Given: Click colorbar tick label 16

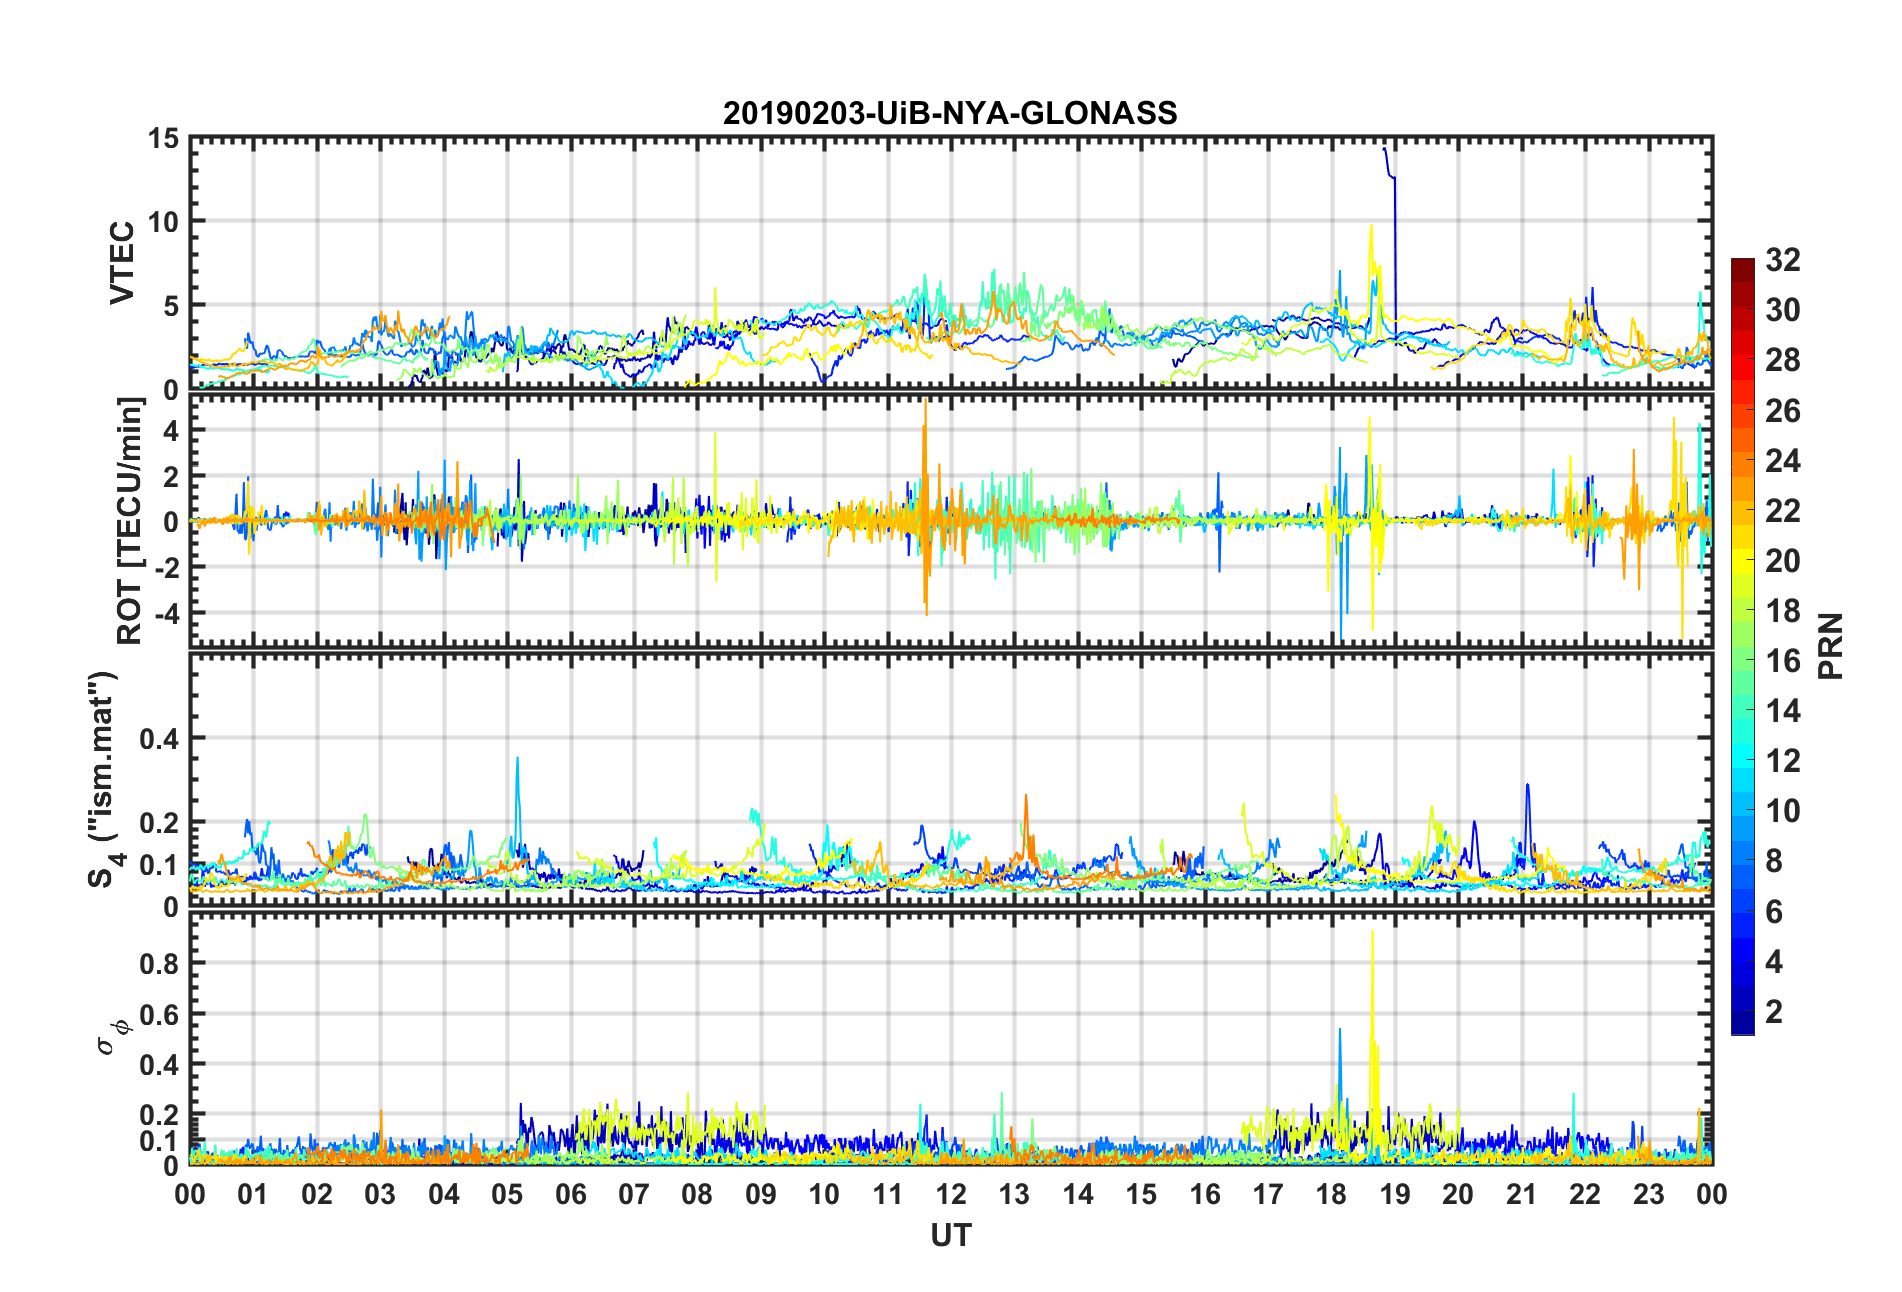Looking at the screenshot, I should tap(1783, 661).
